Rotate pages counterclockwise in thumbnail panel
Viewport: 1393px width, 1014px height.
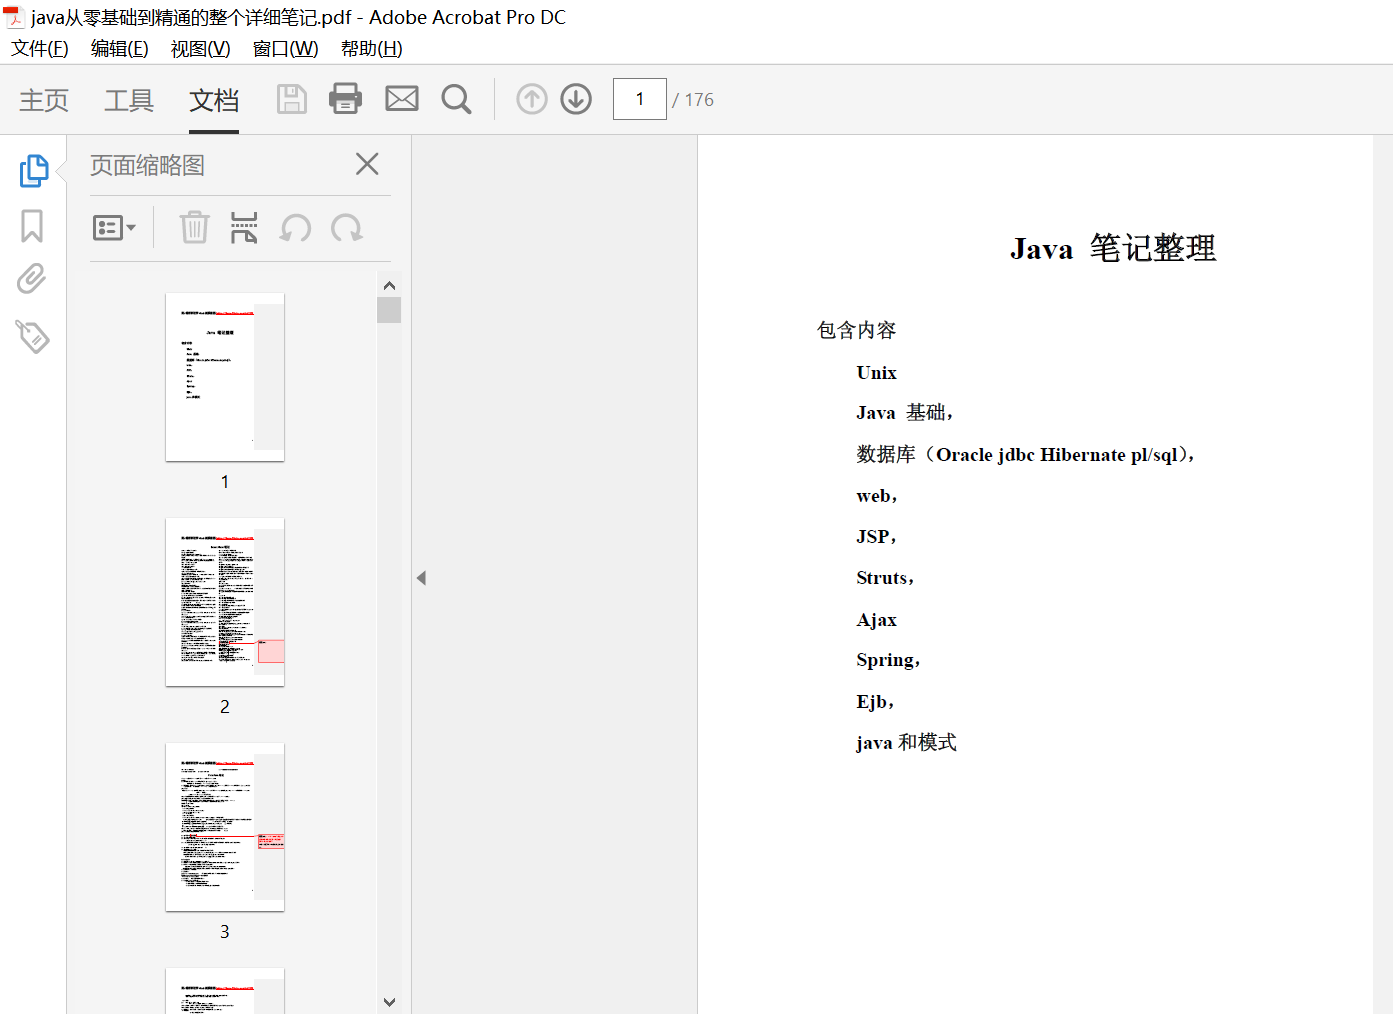click(295, 228)
